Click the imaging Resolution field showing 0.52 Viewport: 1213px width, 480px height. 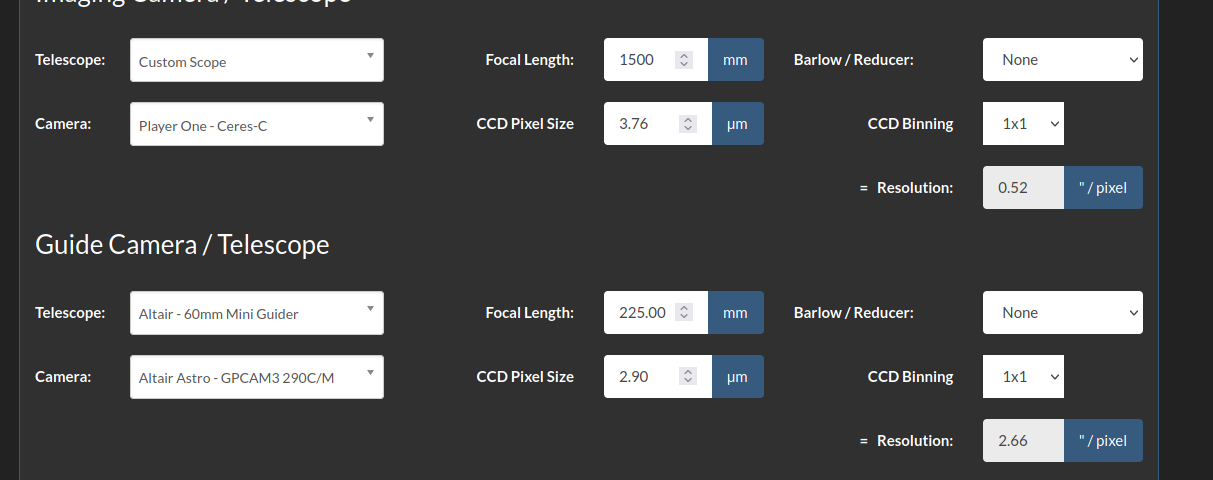(1022, 188)
